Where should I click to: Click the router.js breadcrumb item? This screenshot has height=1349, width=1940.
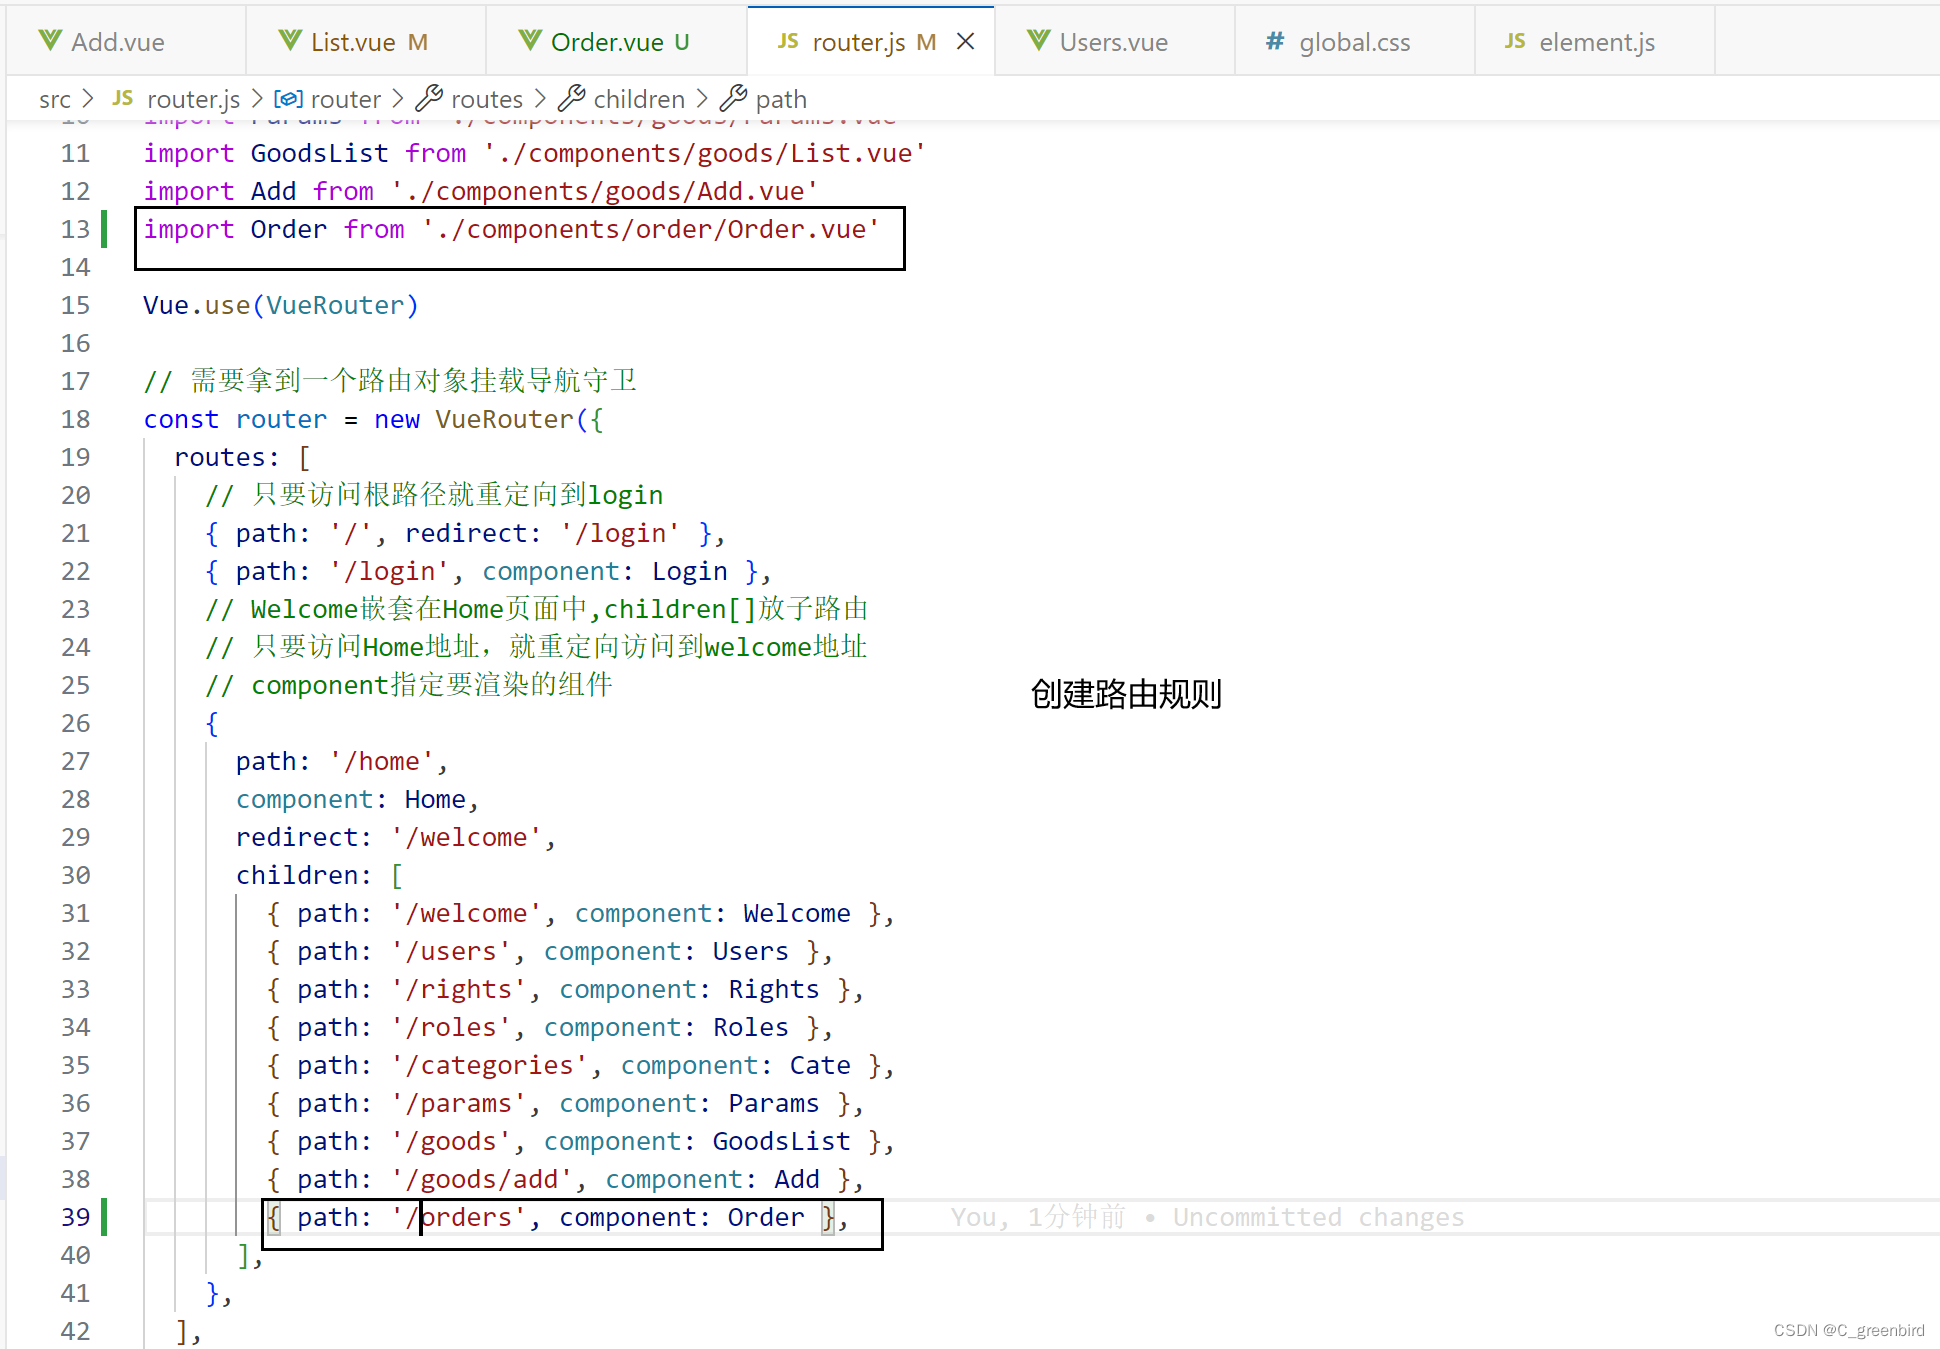pyautogui.click(x=193, y=99)
